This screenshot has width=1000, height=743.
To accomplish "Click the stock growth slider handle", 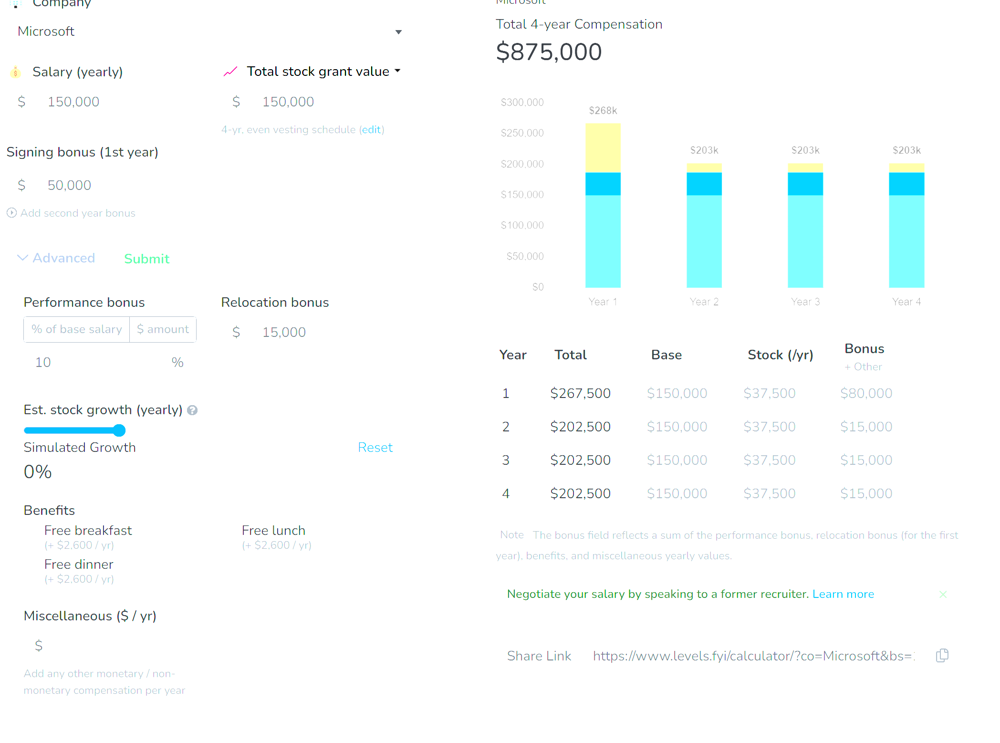I will pyautogui.click(x=119, y=430).
